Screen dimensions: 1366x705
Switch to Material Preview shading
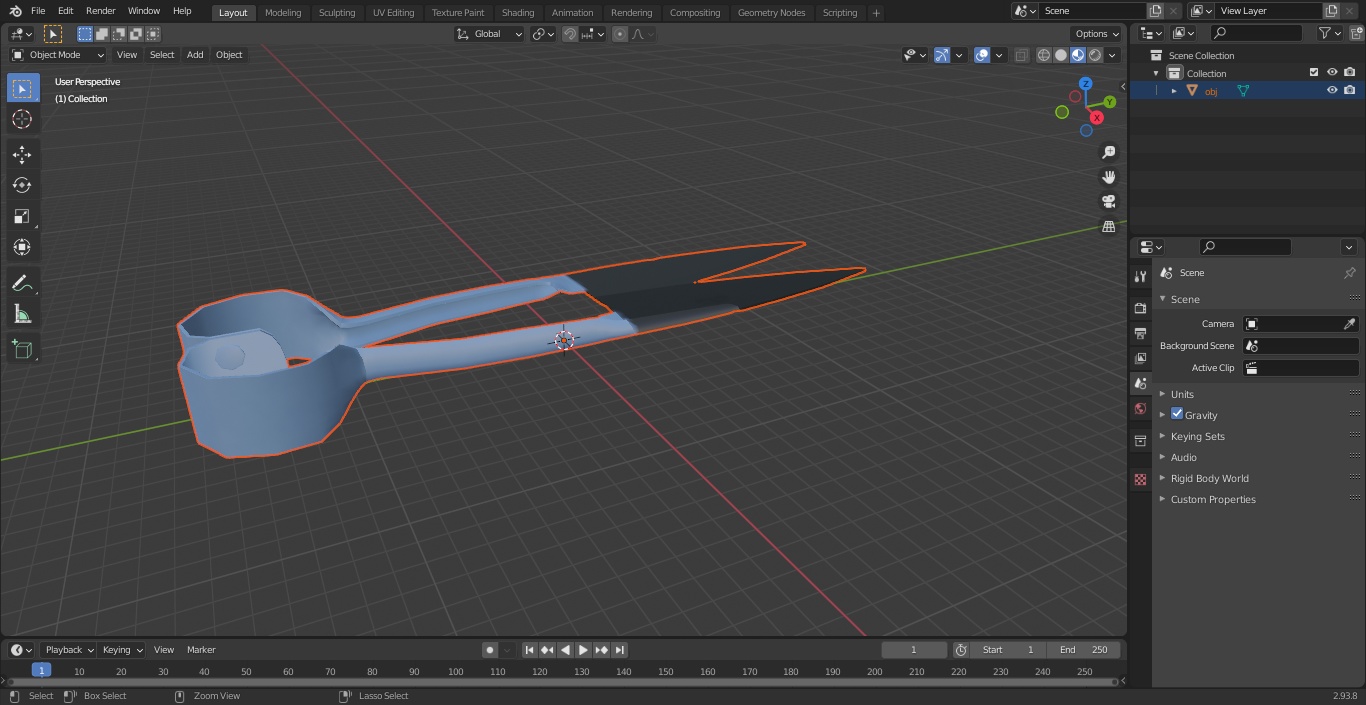pos(1078,55)
